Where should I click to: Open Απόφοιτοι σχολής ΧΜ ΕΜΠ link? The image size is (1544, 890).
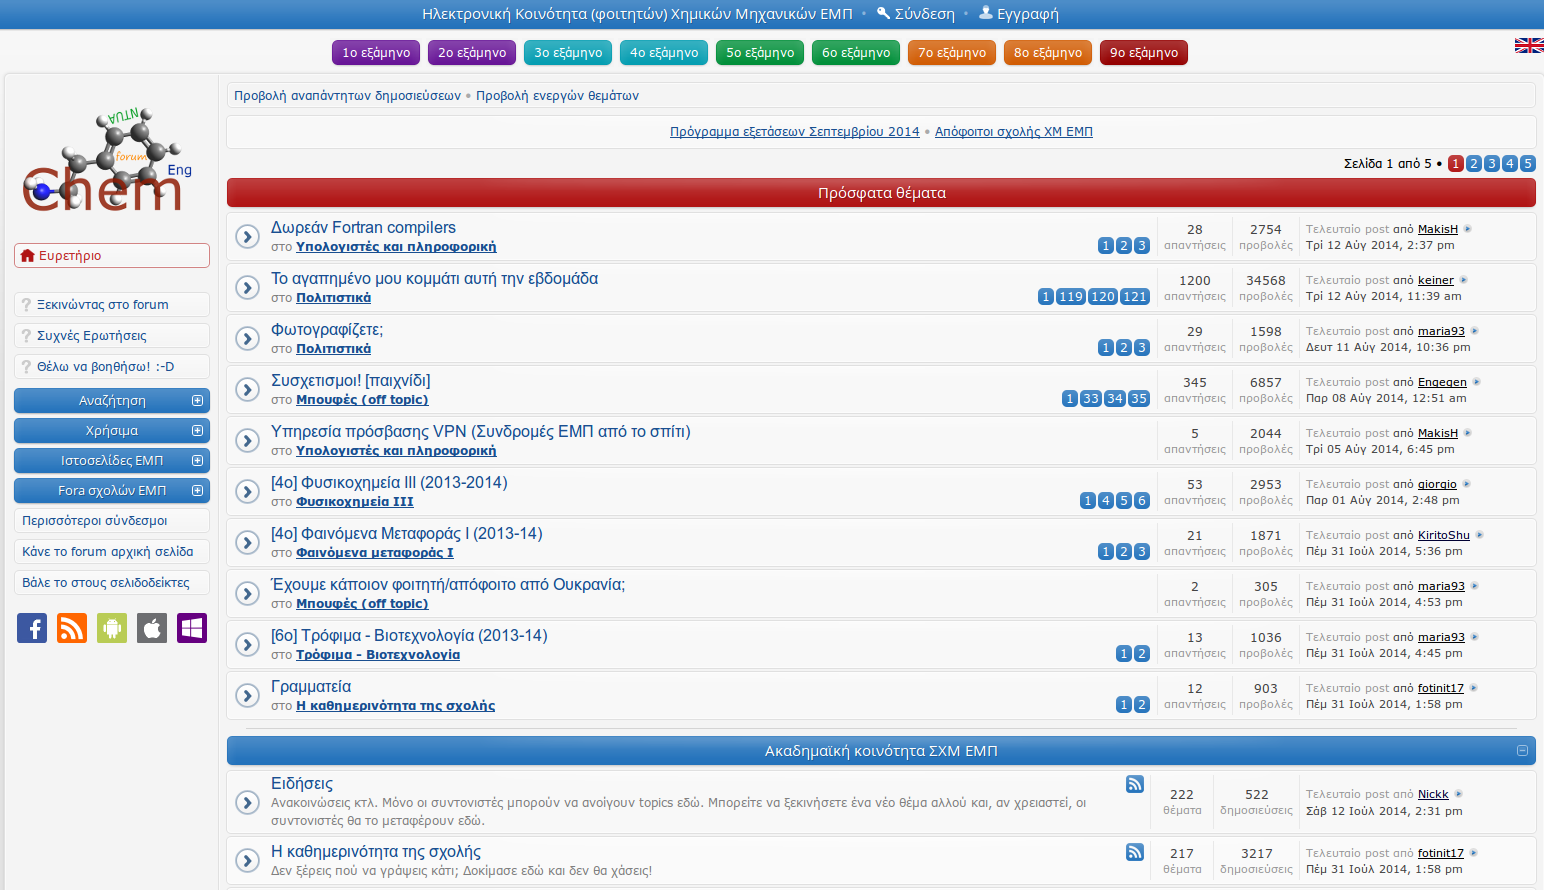point(1014,131)
